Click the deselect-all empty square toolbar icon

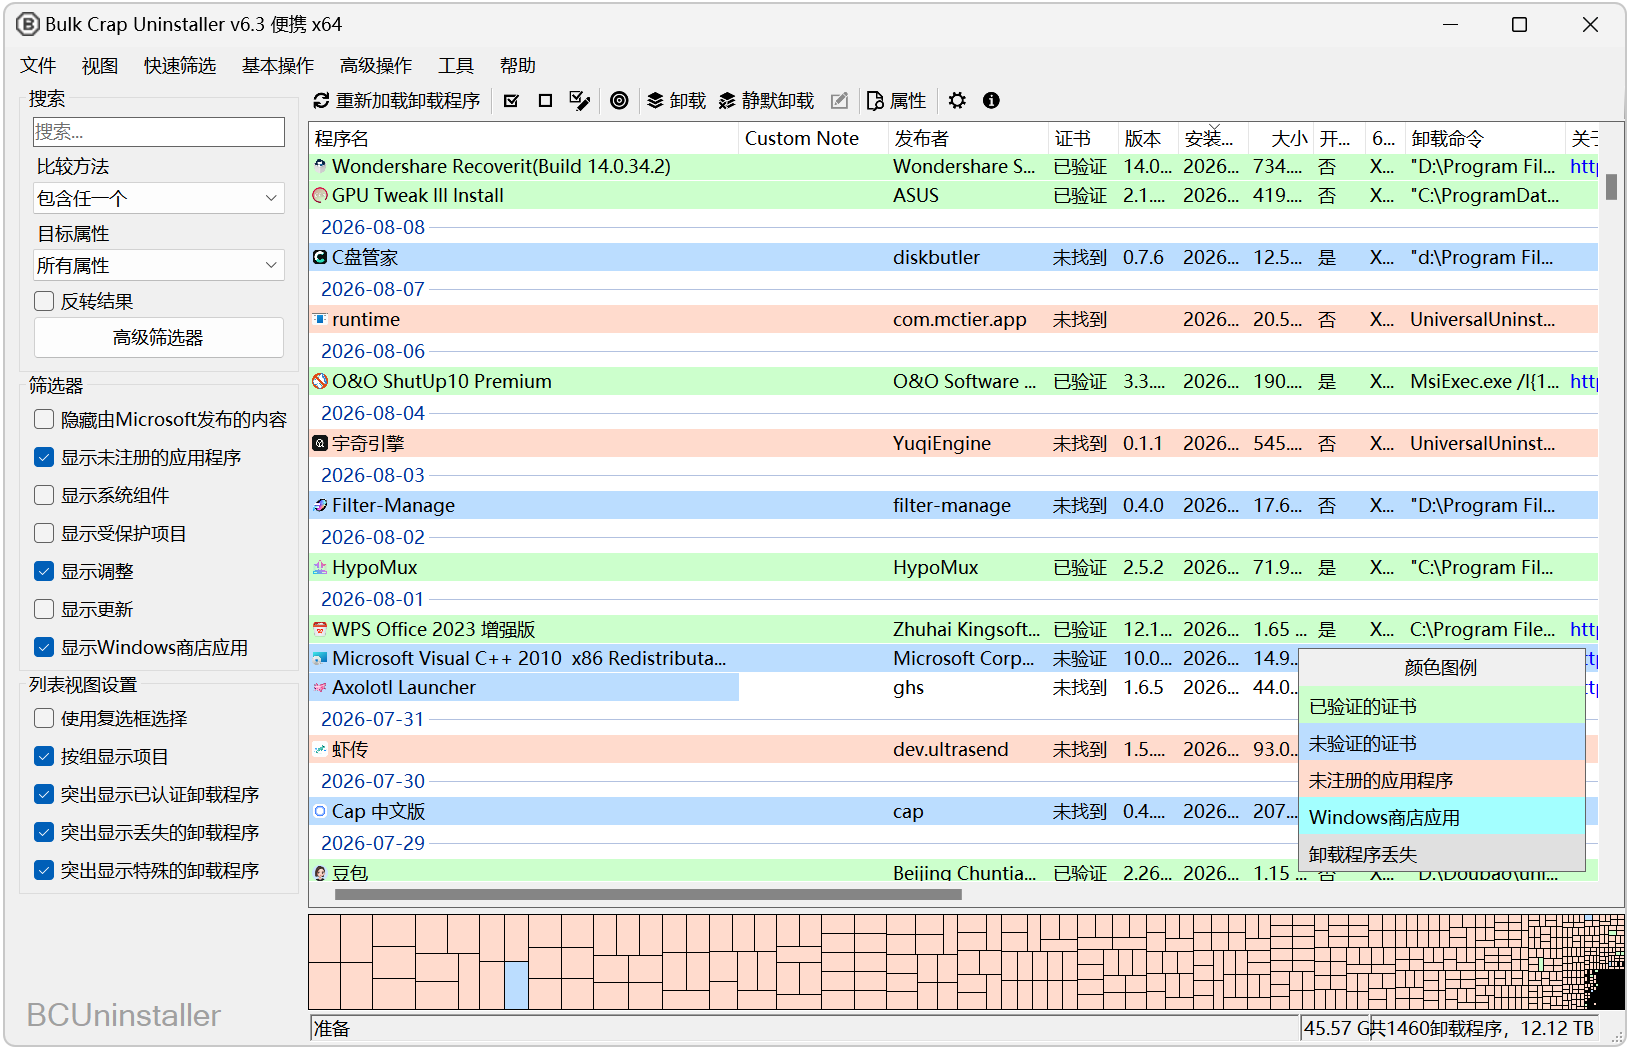pos(545,101)
